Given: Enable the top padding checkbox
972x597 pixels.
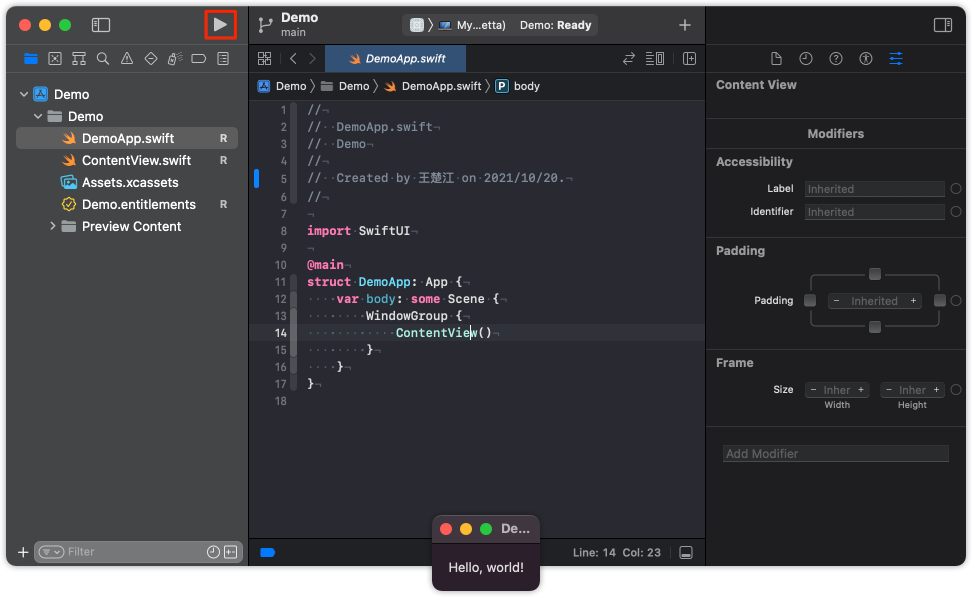Looking at the screenshot, I should pyautogui.click(x=875, y=274).
